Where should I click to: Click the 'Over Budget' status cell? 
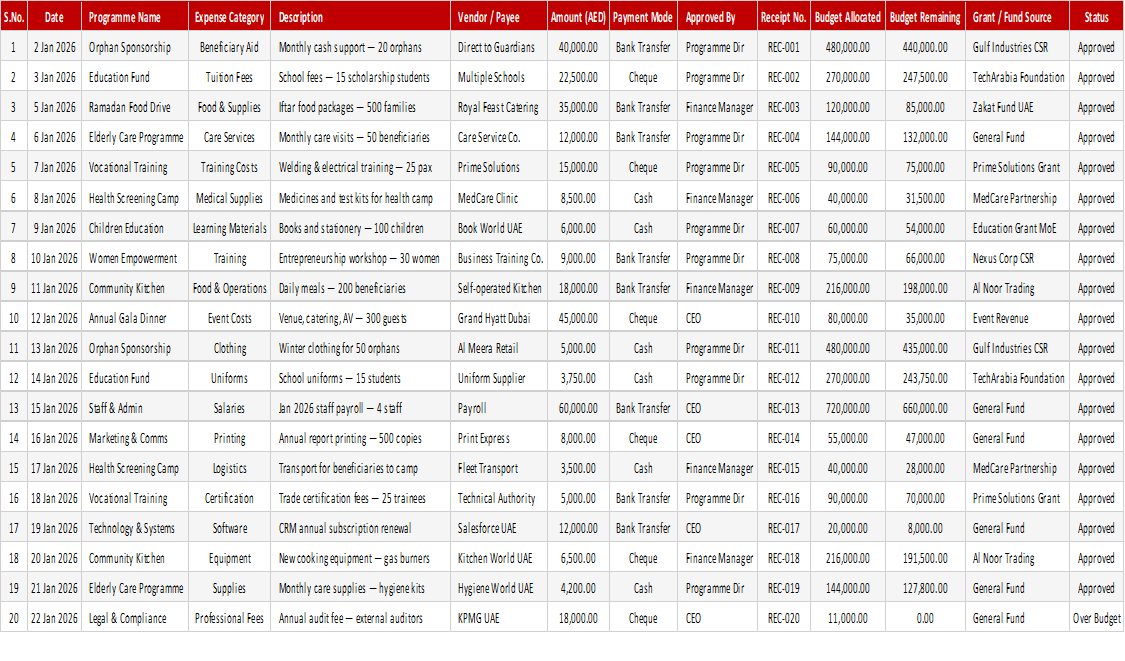(1096, 618)
